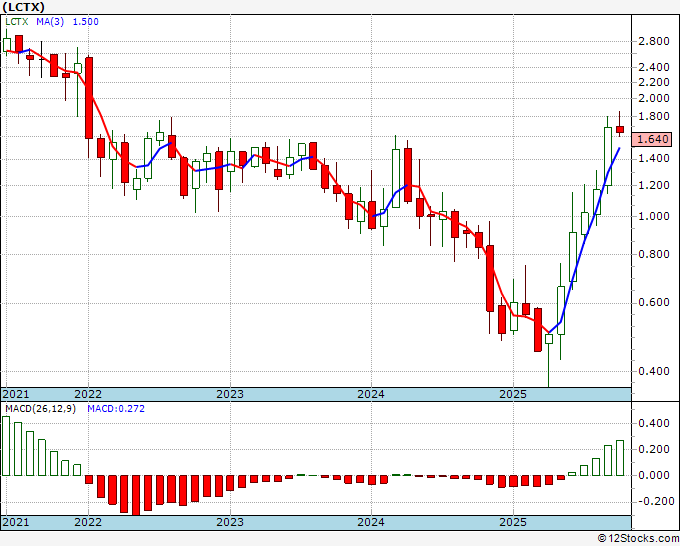Click the tall red candlestick at start of 2022
Screen dimensions: 680x546
[89, 98]
